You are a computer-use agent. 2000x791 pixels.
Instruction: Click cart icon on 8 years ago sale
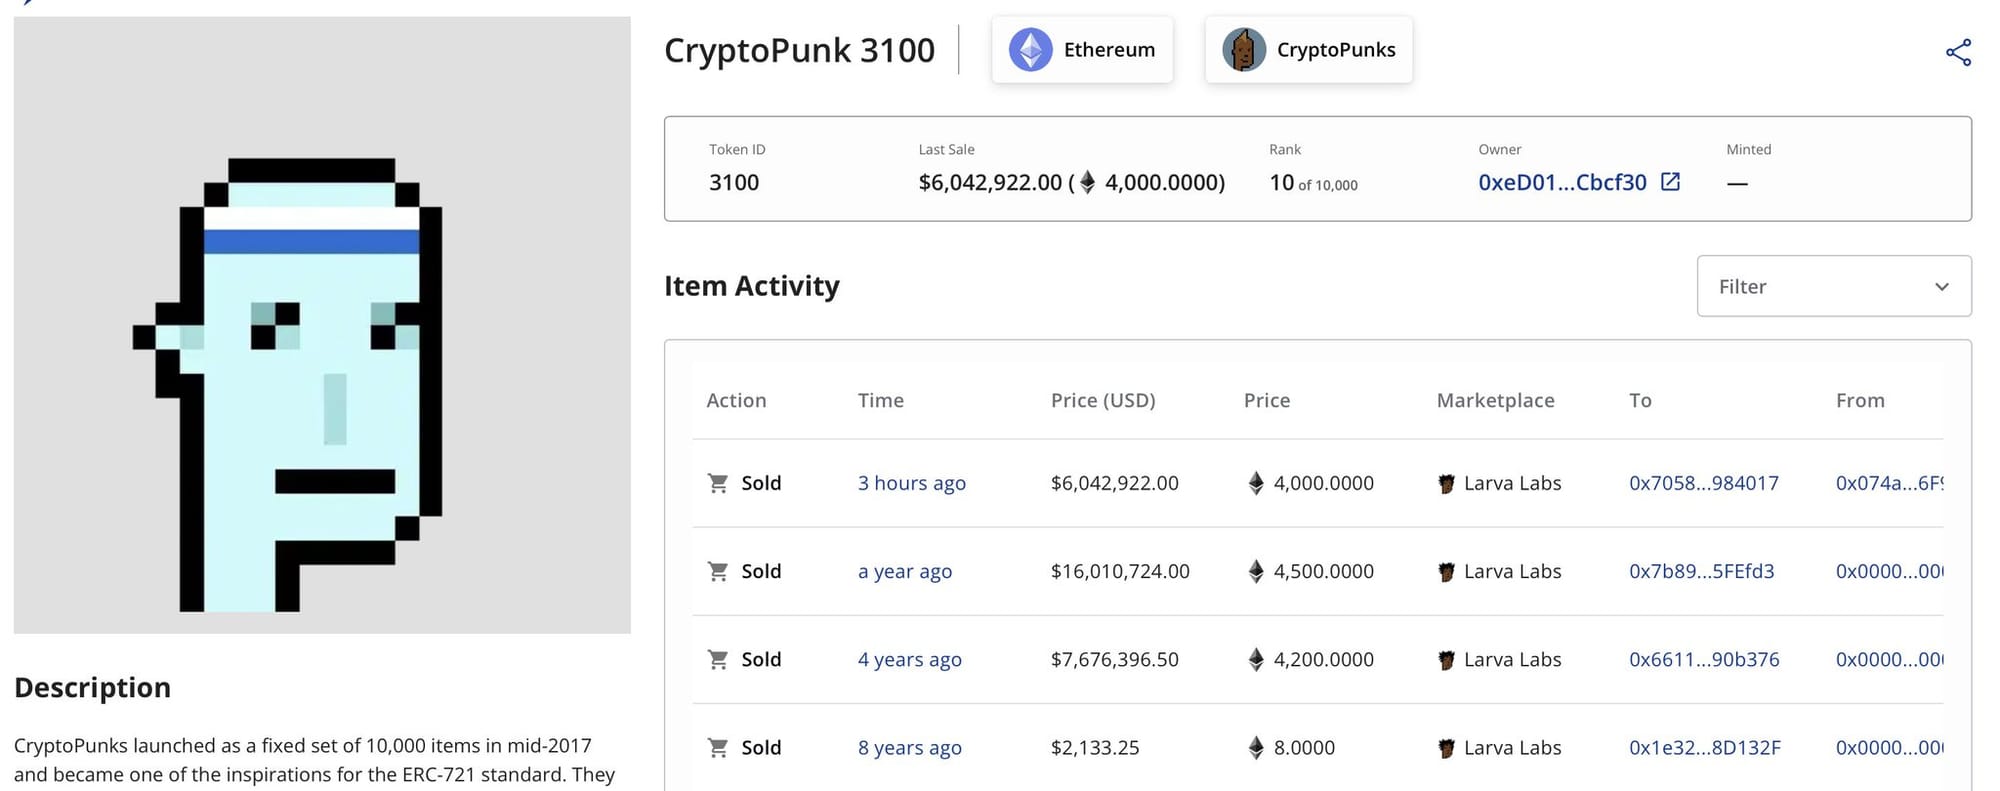(718, 747)
